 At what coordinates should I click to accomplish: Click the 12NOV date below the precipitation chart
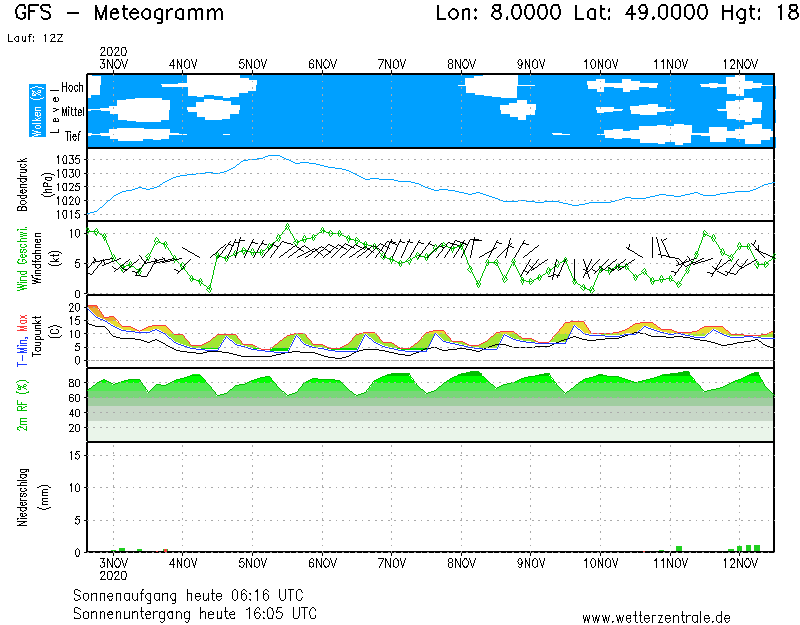[740, 564]
